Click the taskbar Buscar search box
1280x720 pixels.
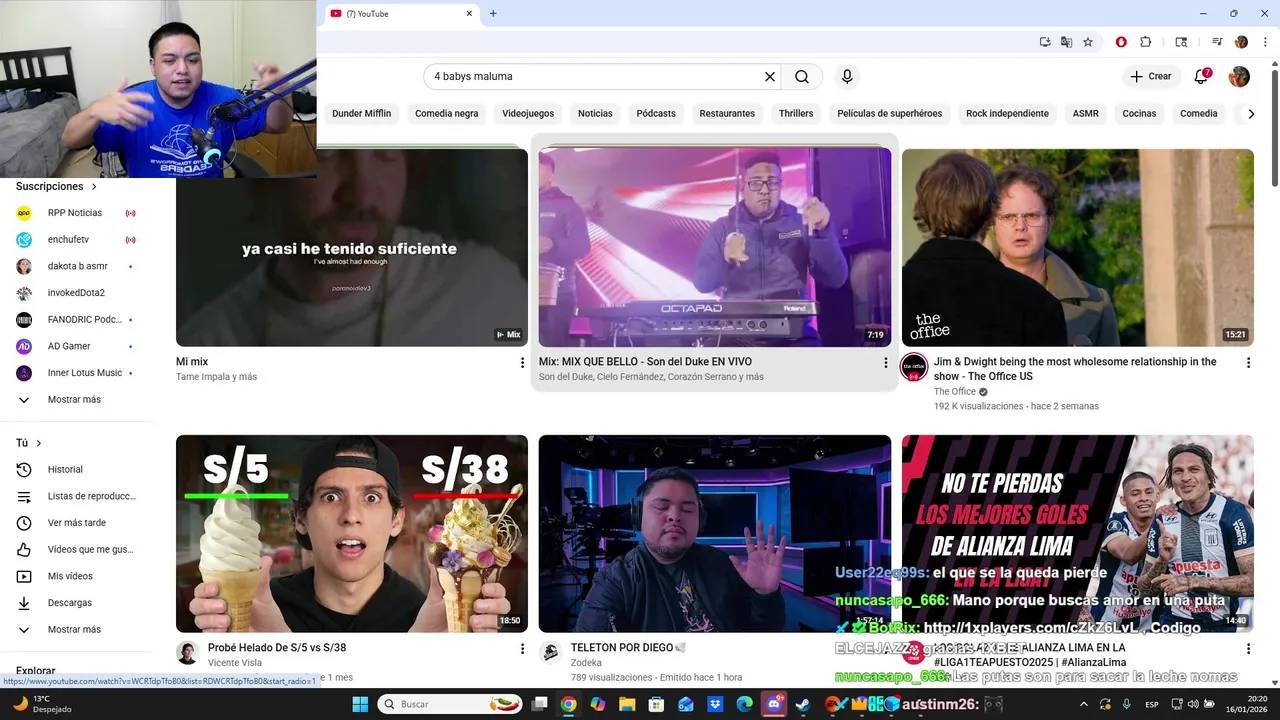click(450, 704)
